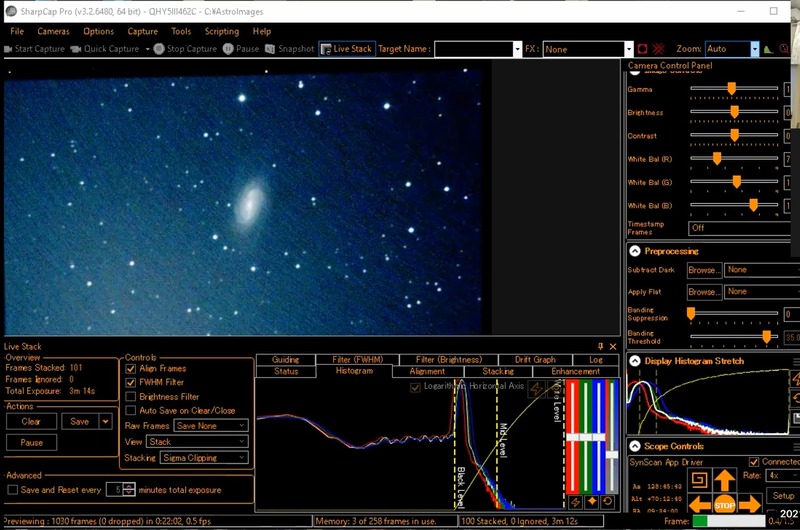Toggle the Live Stack toolbar button

coord(347,49)
